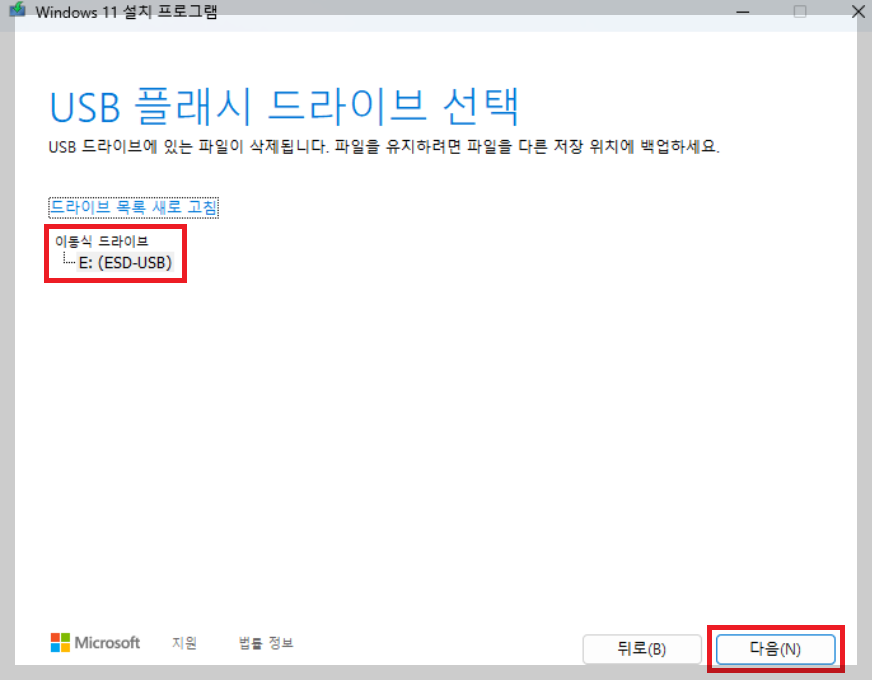Refresh the drive list via 드라이브 목록 새로 고침
The height and width of the screenshot is (680, 872).
click(x=133, y=207)
